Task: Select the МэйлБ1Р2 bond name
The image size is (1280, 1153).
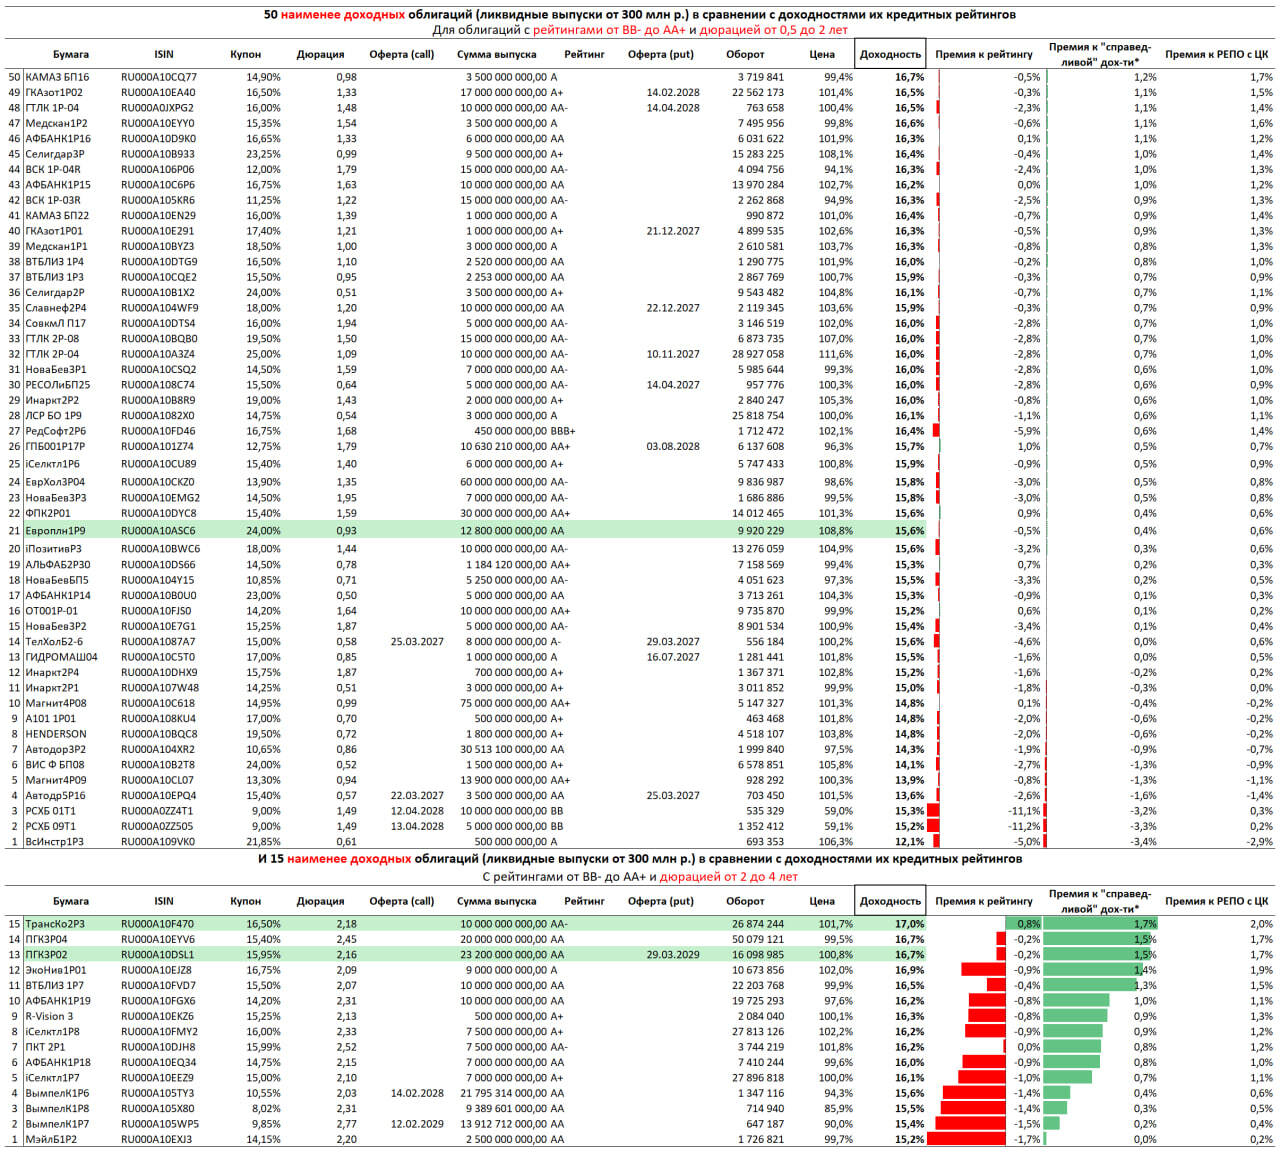Action: click(x=53, y=1139)
